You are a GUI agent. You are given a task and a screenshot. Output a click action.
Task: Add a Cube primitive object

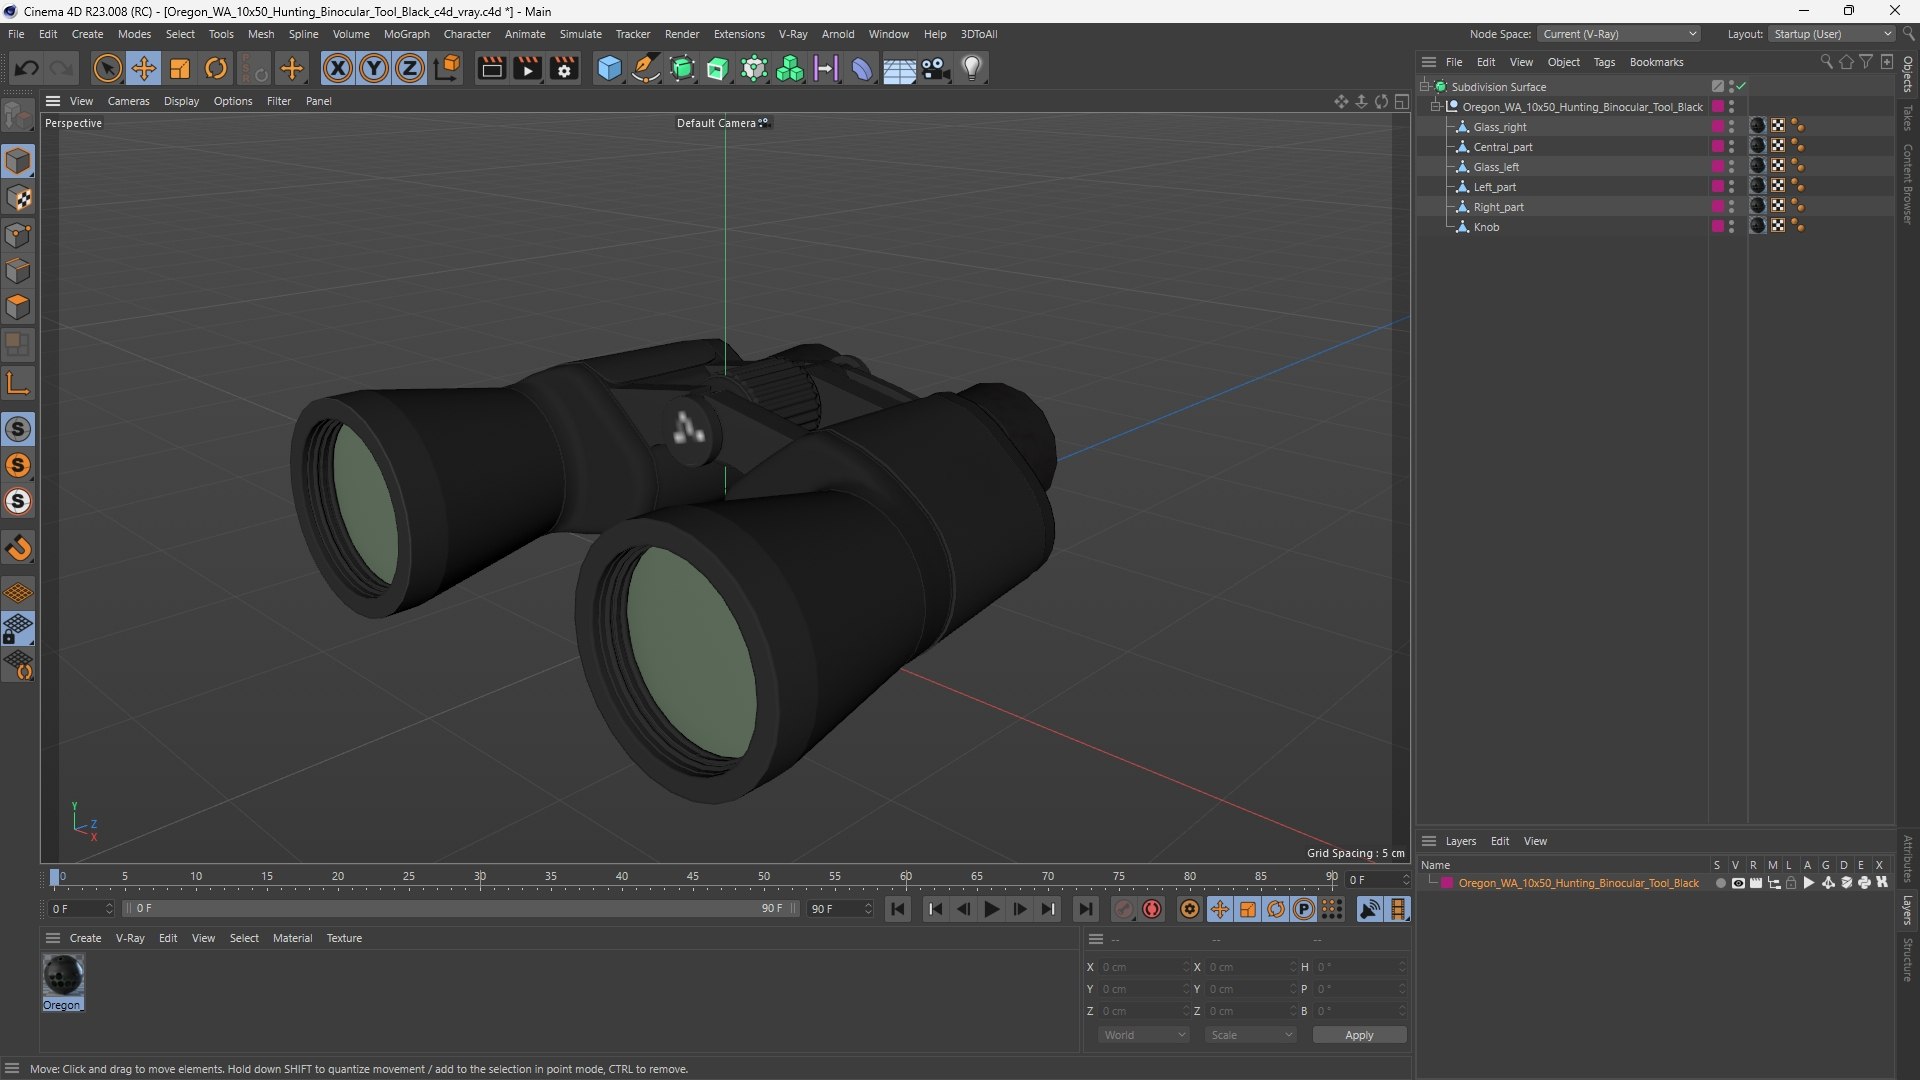(609, 68)
